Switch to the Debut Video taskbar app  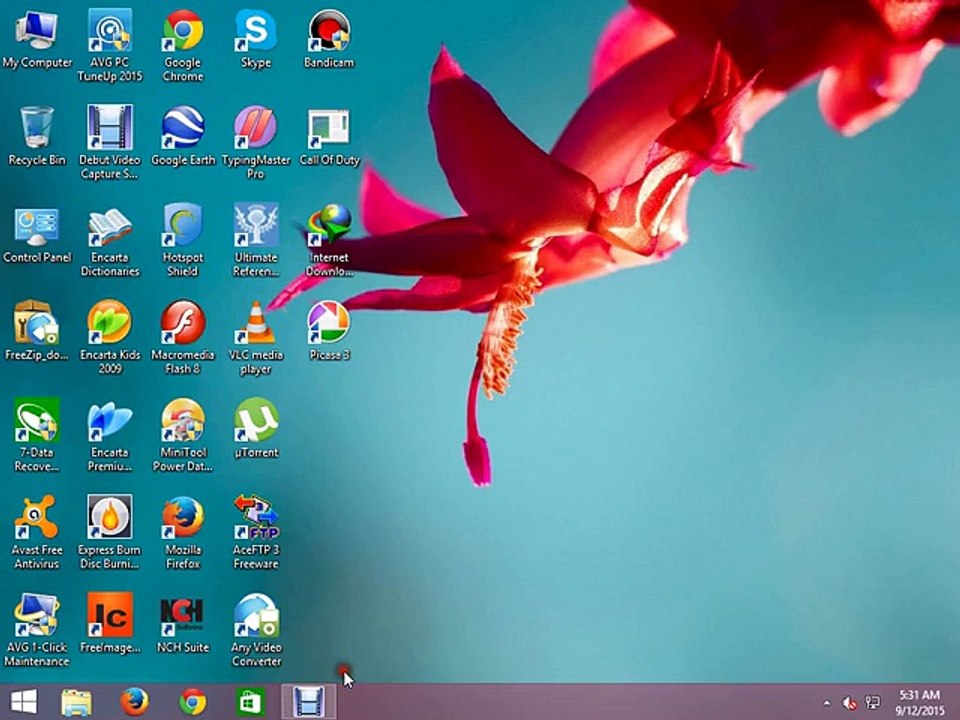pyautogui.click(x=309, y=702)
